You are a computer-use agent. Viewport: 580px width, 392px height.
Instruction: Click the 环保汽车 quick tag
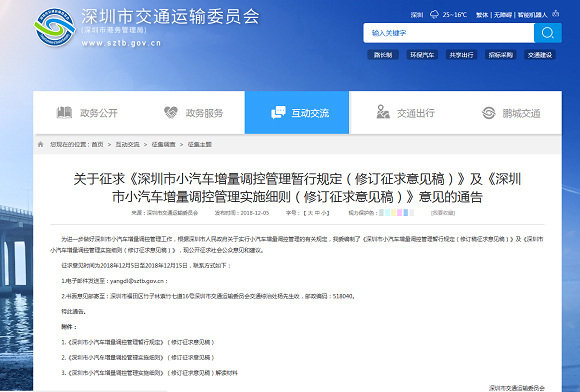pos(422,55)
